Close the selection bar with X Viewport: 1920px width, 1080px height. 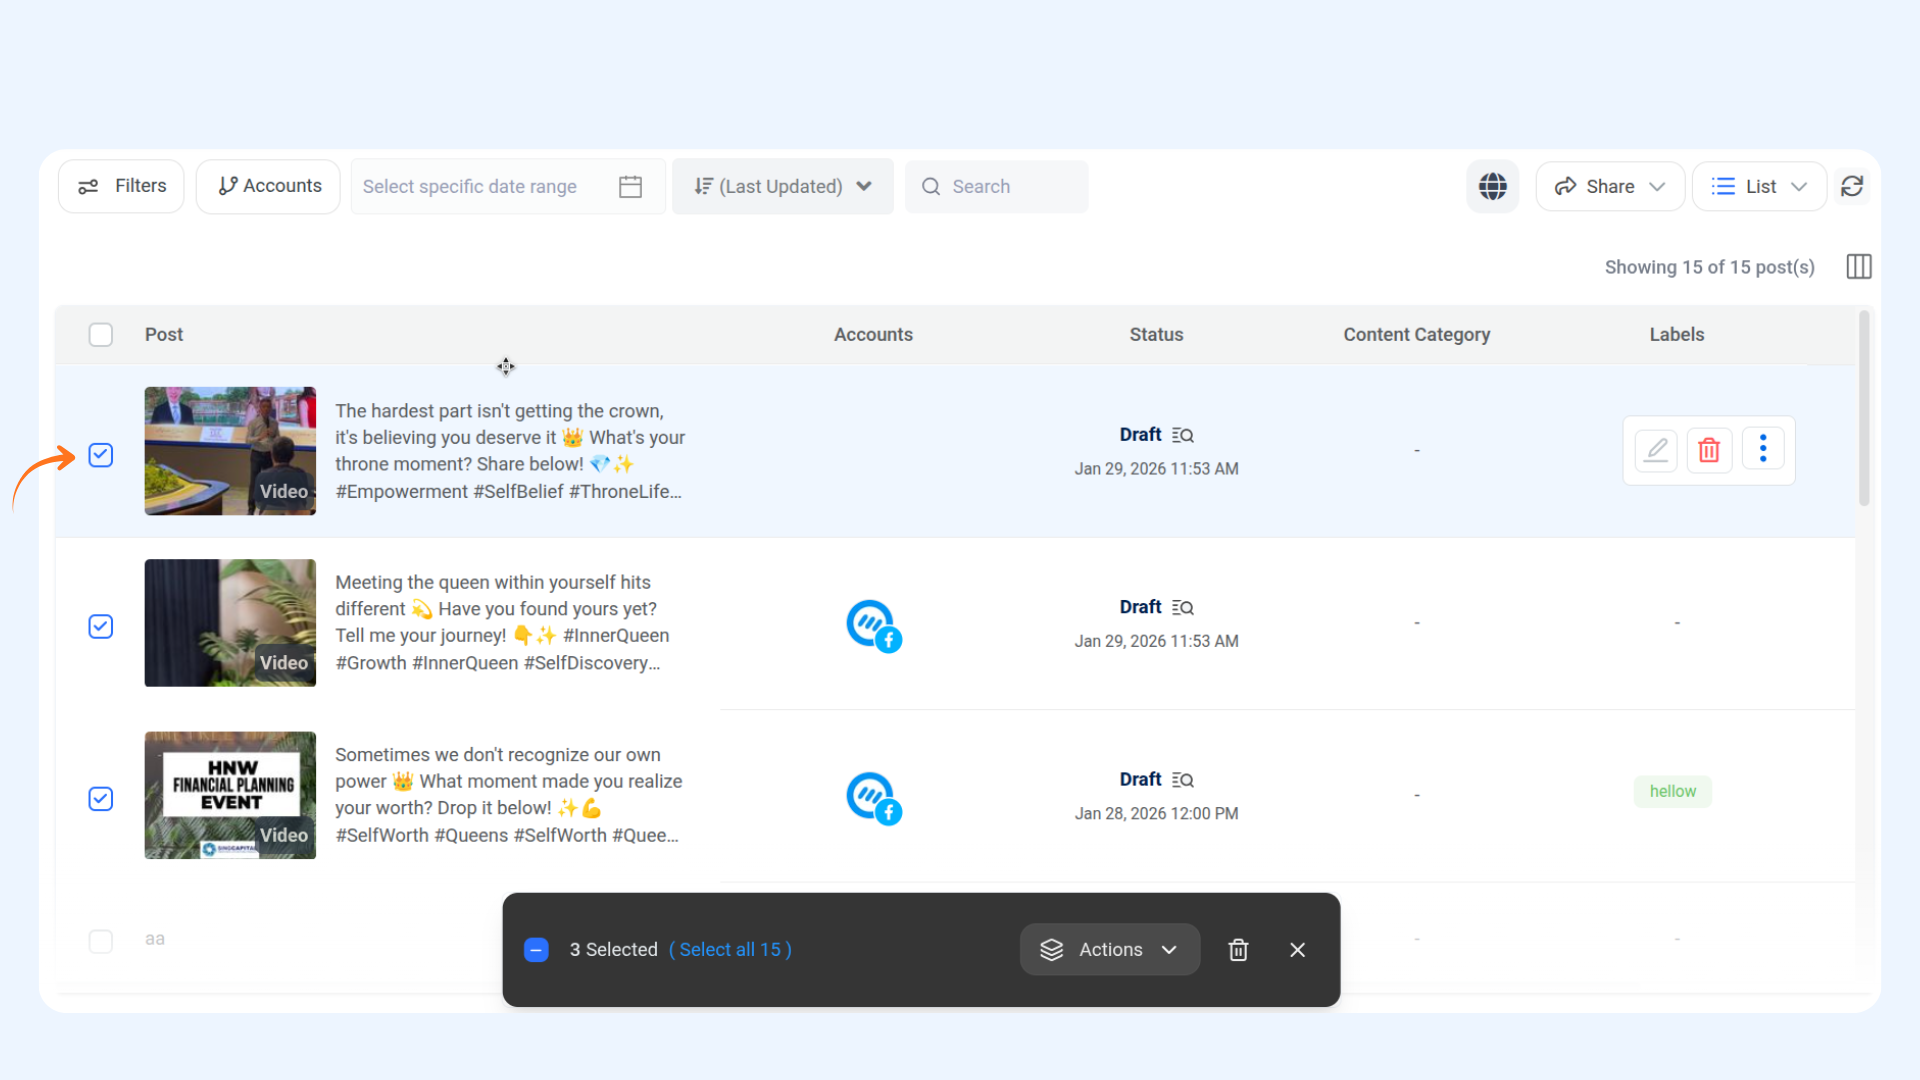pos(1297,950)
